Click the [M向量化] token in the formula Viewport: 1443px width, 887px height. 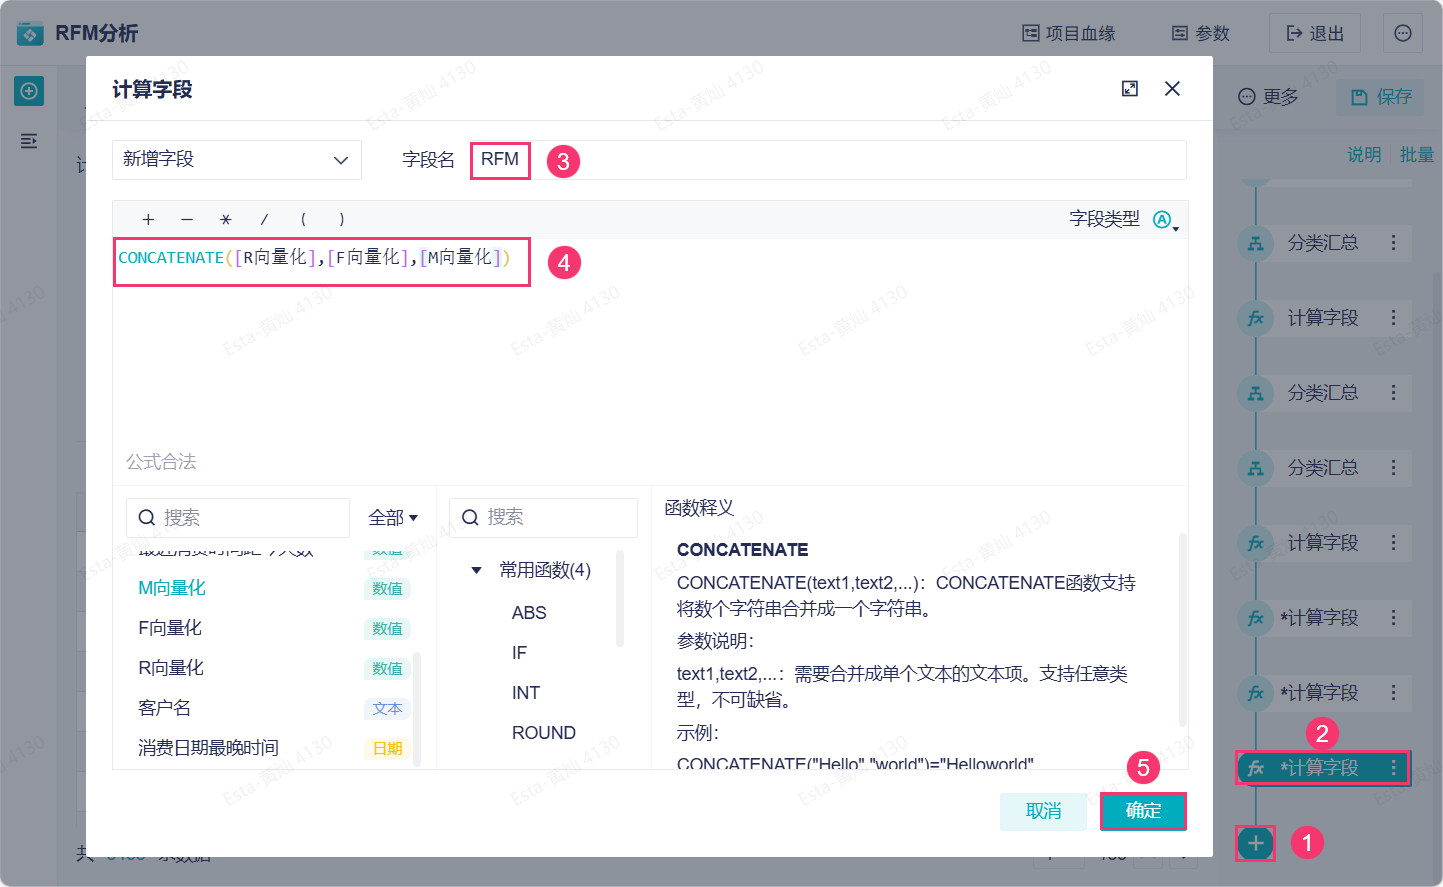click(460, 258)
